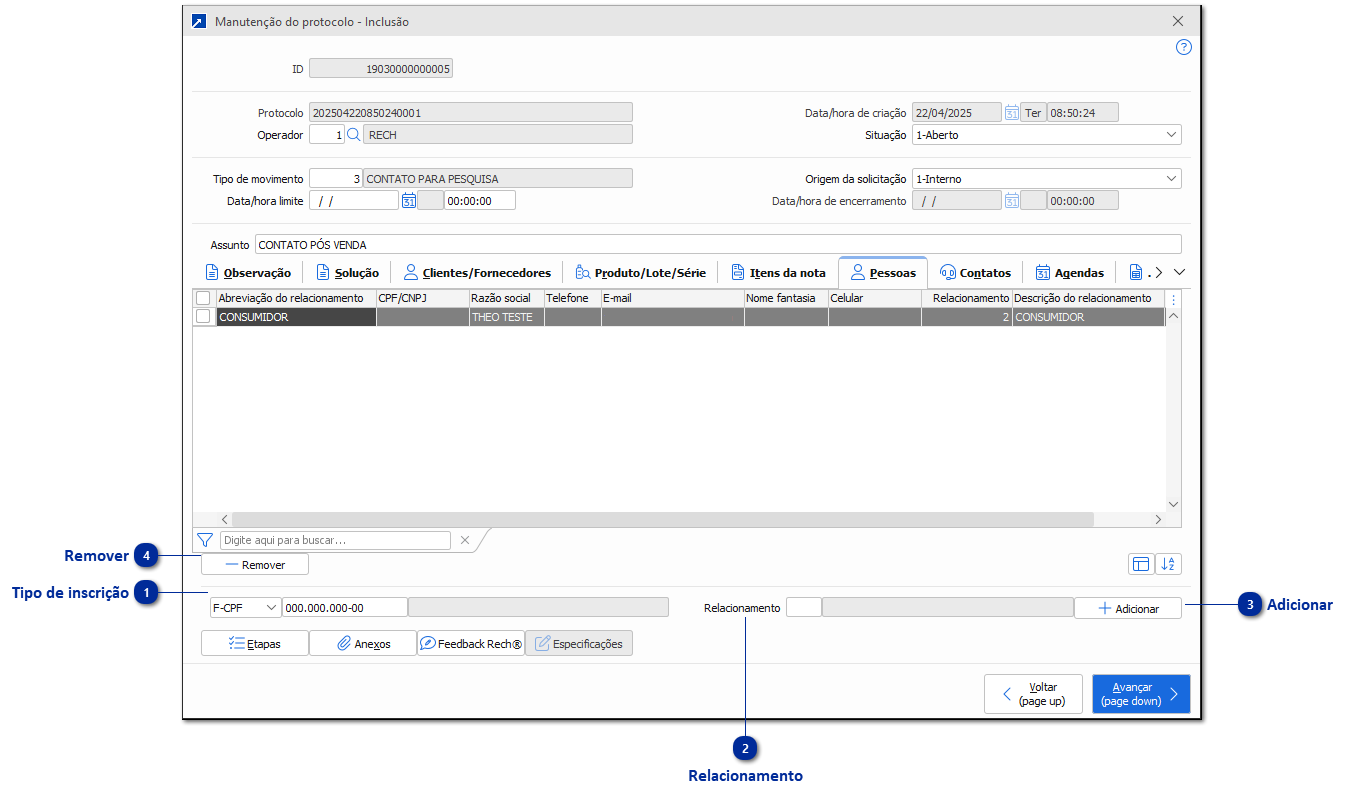Click the Descrição do relacionamento column header
The height and width of the screenshot is (802, 1349).
coord(1088,298)
